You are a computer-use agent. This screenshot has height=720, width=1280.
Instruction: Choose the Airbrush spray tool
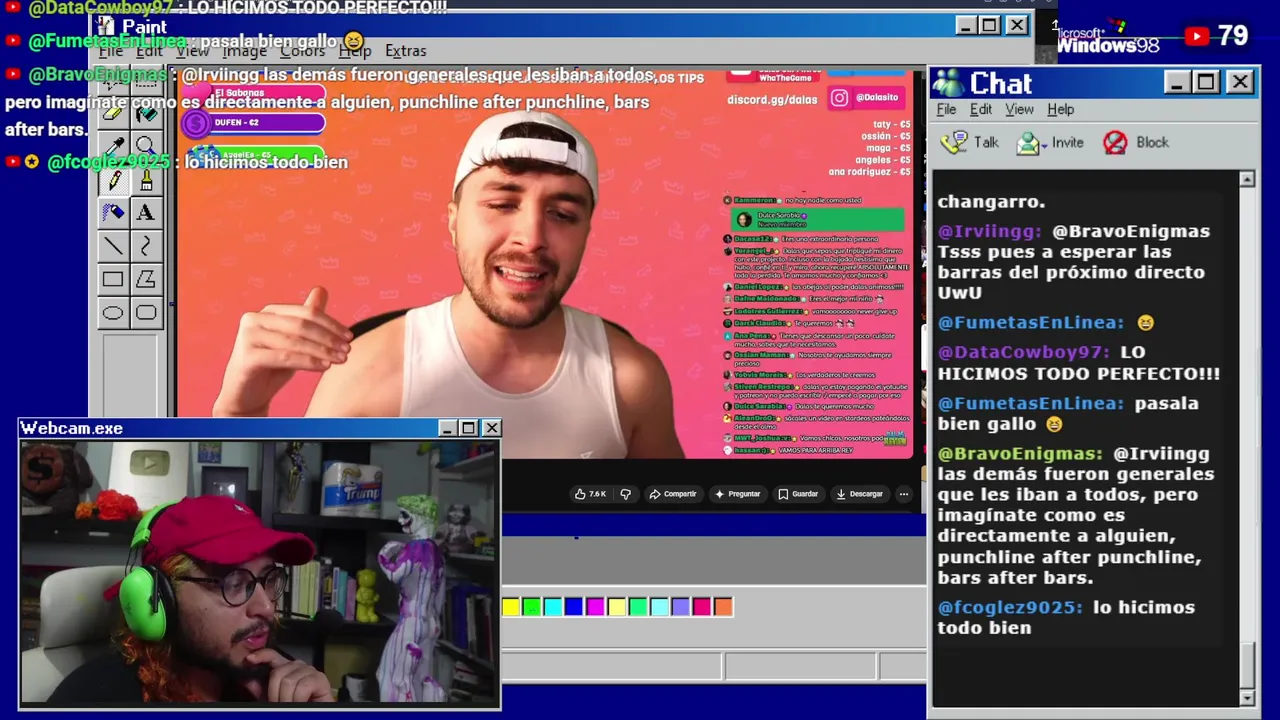tap(114, 213)
